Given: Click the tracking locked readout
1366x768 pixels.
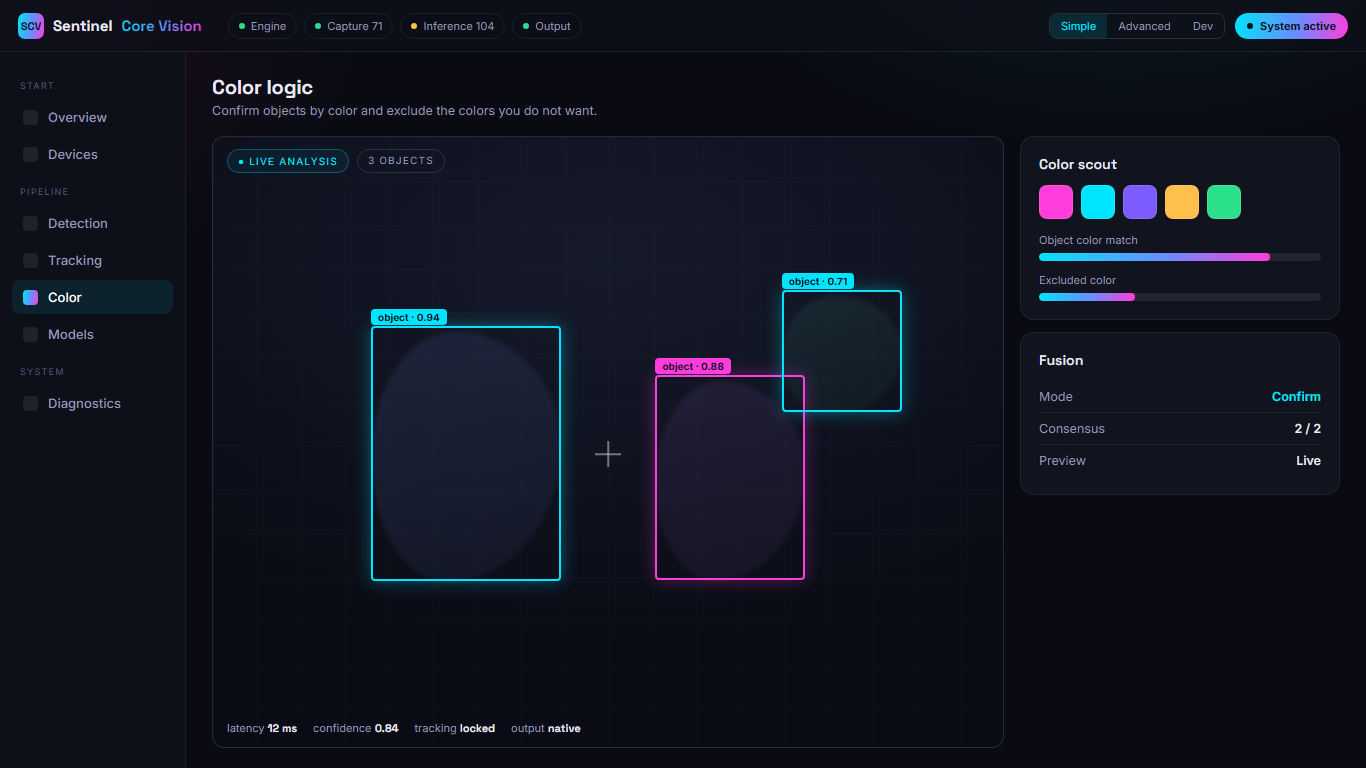Looking at the screenshot, I should click(455, 728).
